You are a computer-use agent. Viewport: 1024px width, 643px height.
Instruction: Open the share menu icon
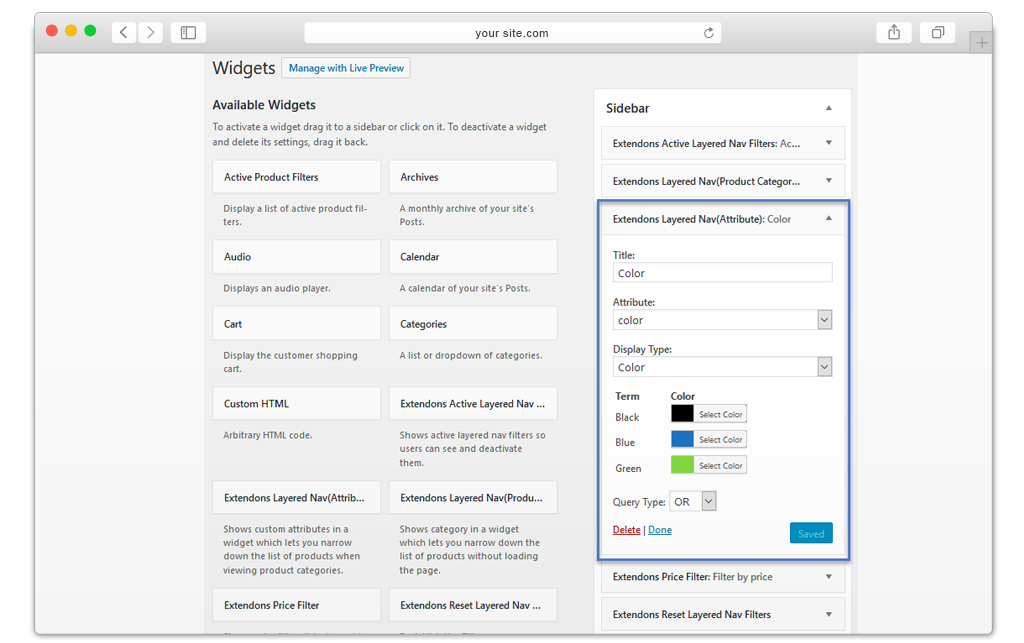click(x=894, y=32)
